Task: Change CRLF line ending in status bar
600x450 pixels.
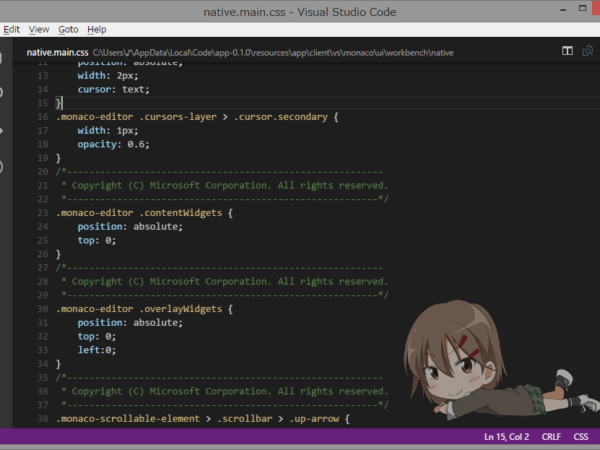Action: 551,437
